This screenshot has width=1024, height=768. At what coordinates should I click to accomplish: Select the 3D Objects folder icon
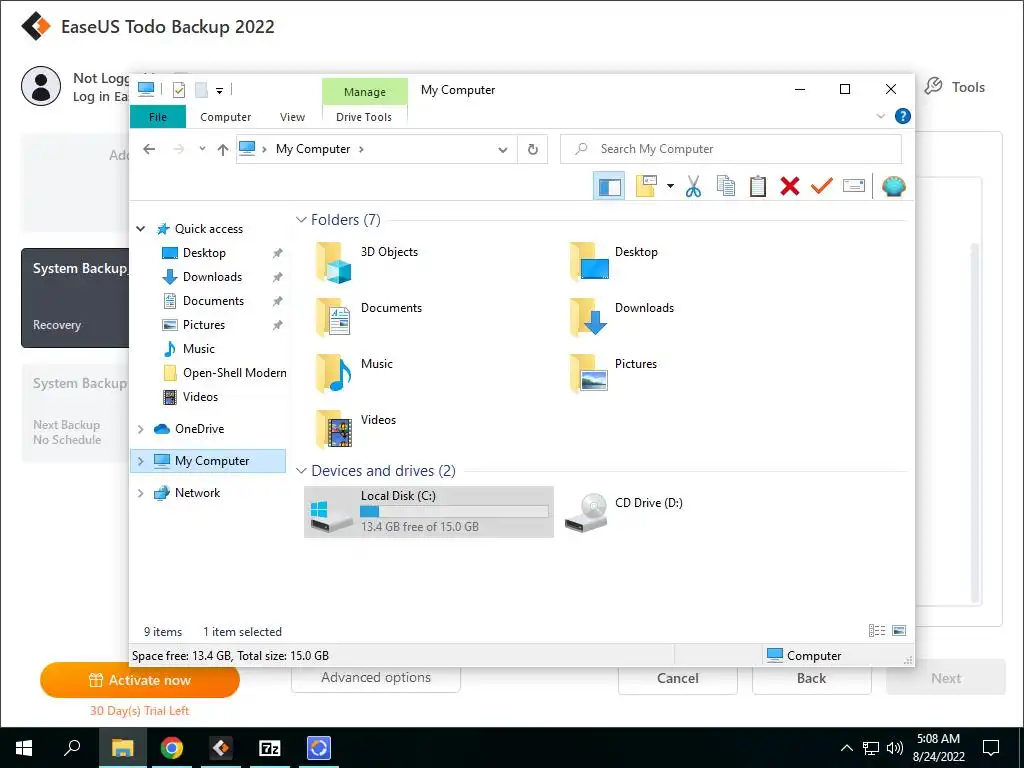(x=334, y=262)
